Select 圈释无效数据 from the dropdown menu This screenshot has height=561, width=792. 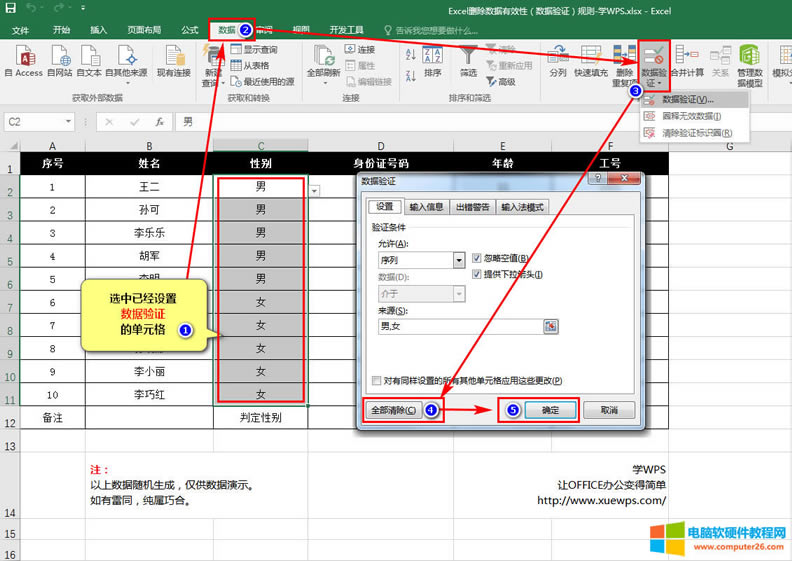point(690,116)
